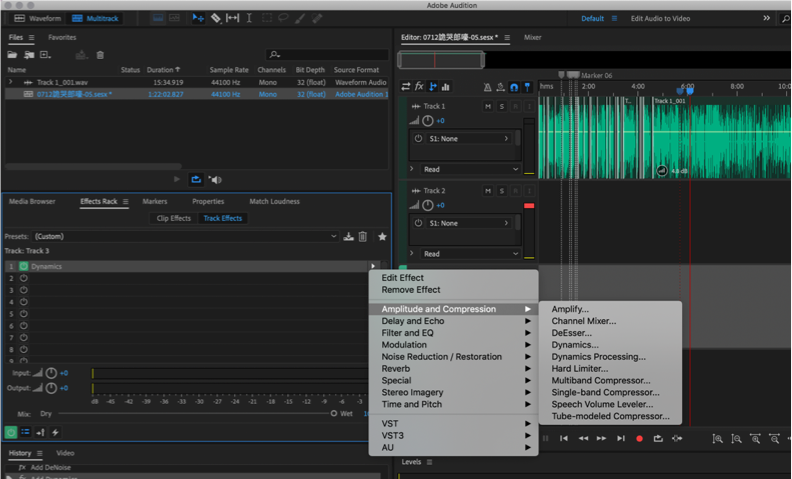The width and height of the screenshot is (792, 479).
Task: Solo Track 2
Action: click(501, 190)
